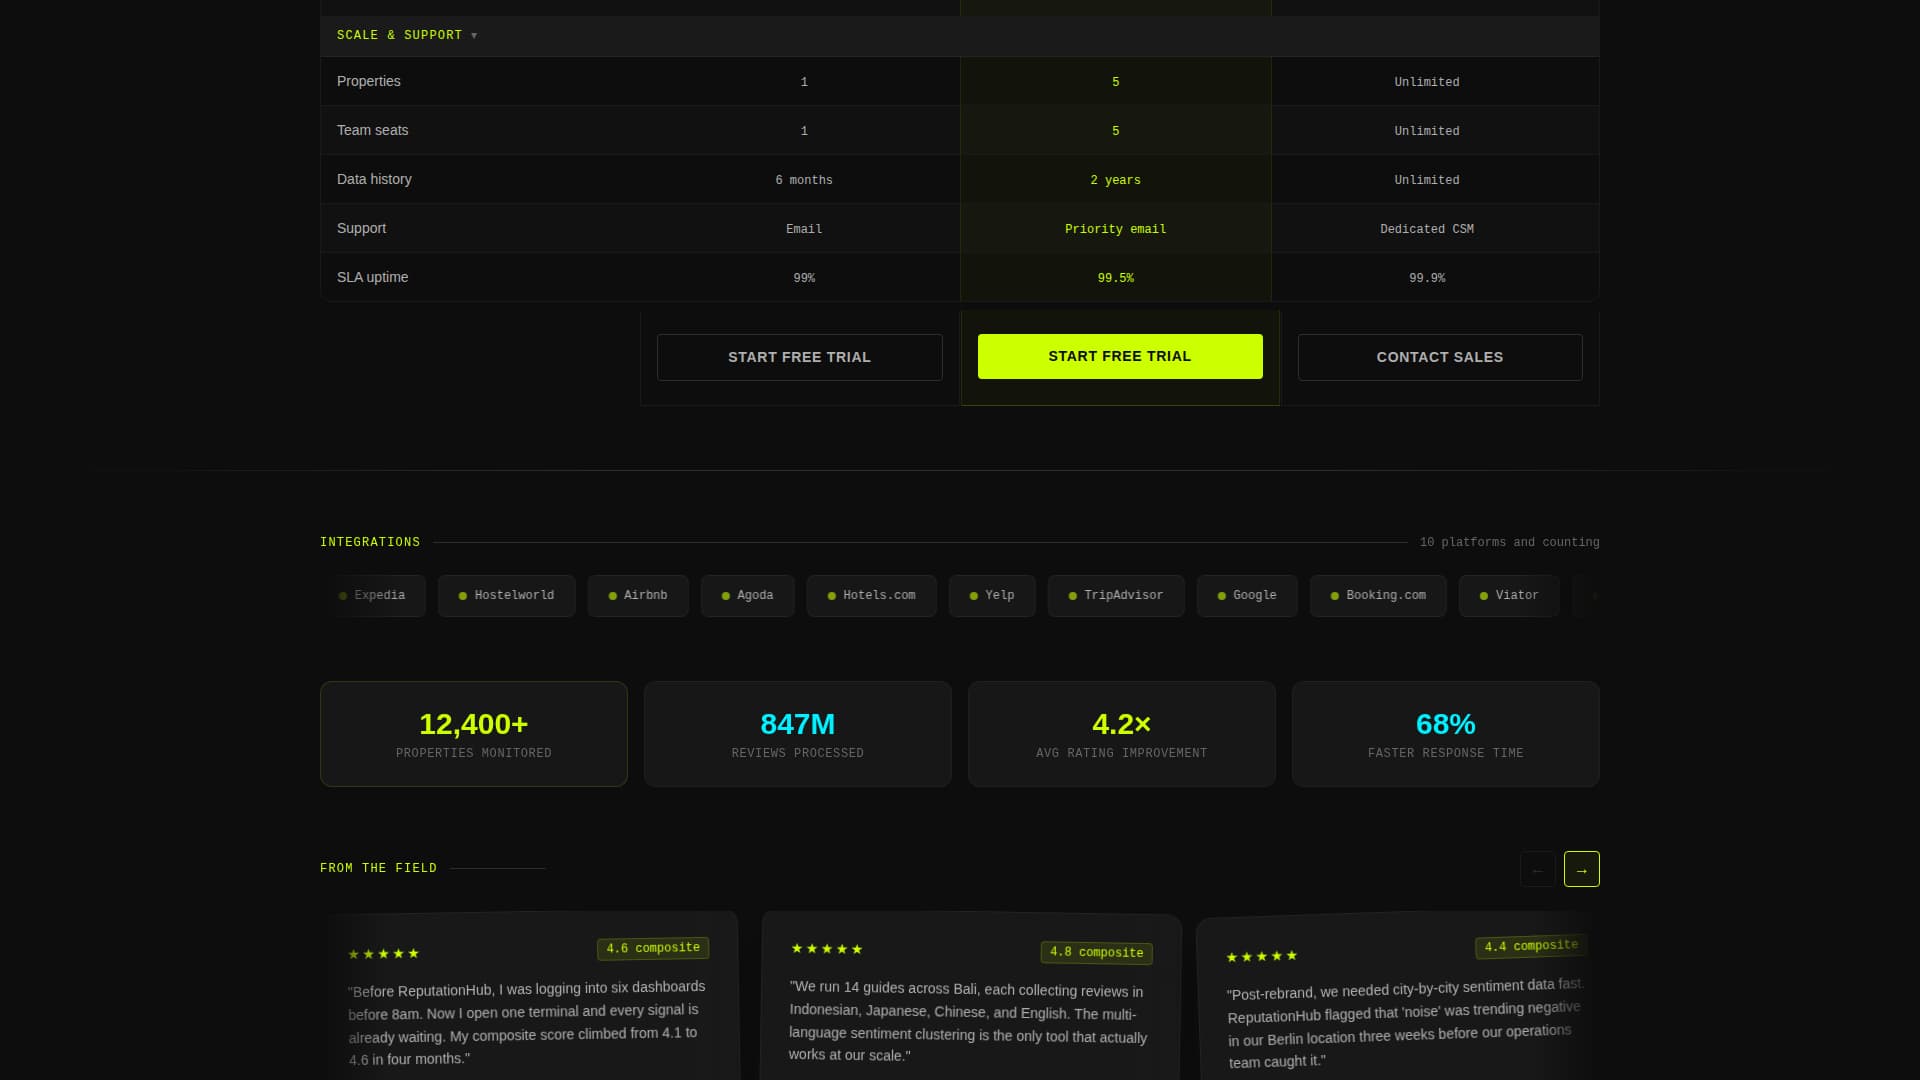Click the Data history row label
Screen dimensions: 1920x1080
(x=374, y=179)
